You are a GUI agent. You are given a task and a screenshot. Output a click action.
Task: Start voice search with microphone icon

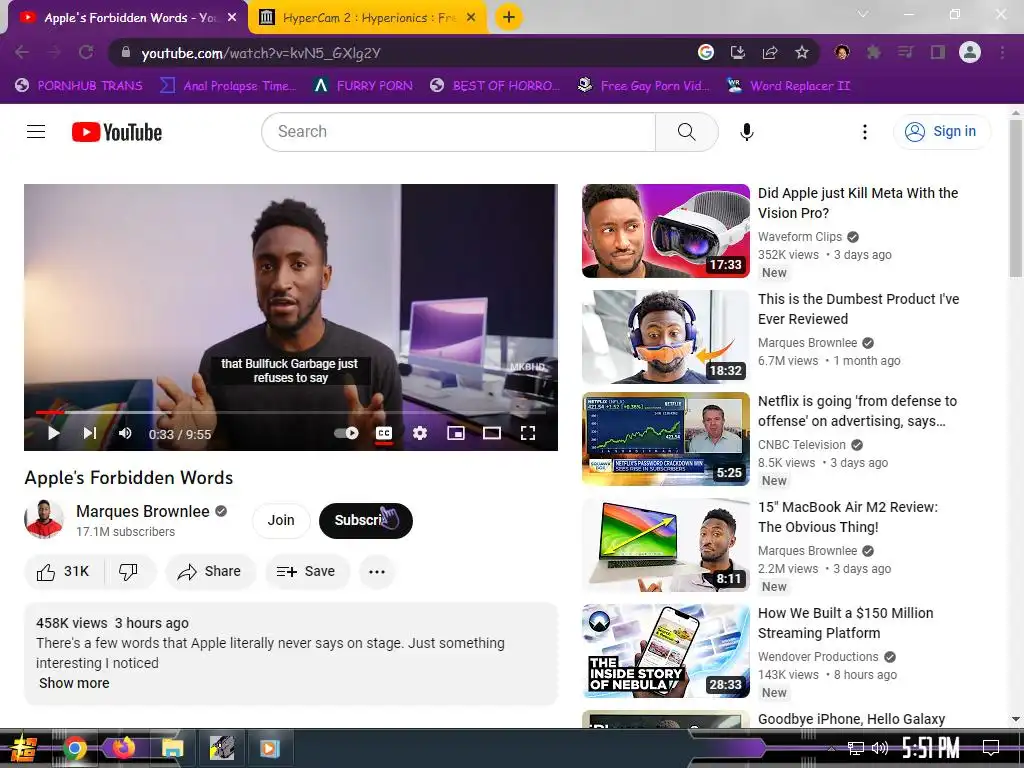pyautogui.click(x=746, y=132)
